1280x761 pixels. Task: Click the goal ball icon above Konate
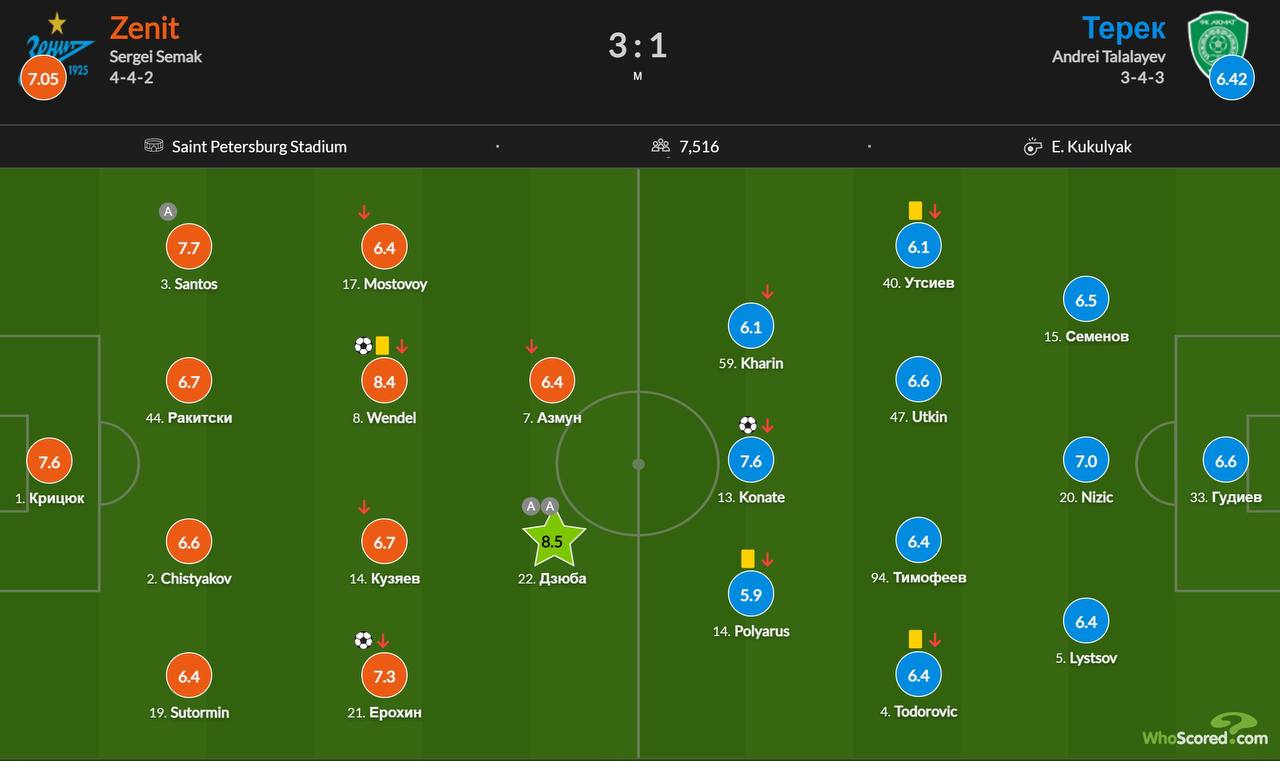pyautogui.click(x=747, y=425)
